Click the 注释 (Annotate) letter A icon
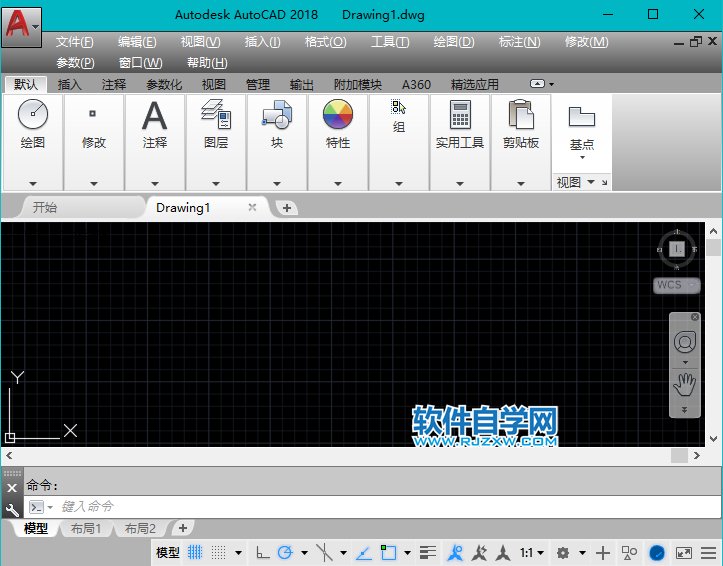723x566 pixels. click(x=154, y=116)
